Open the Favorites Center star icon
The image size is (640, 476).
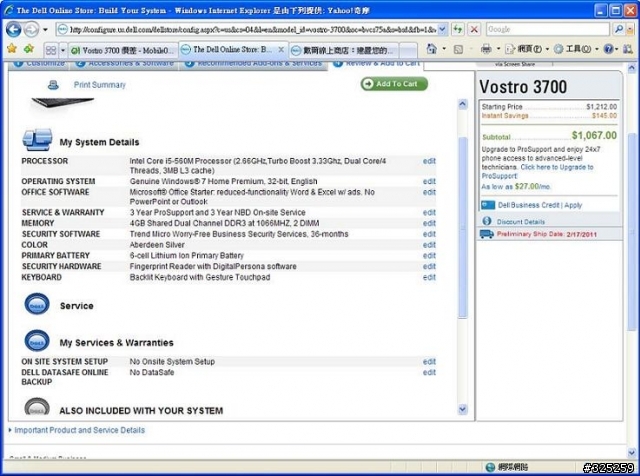(12, 49)
